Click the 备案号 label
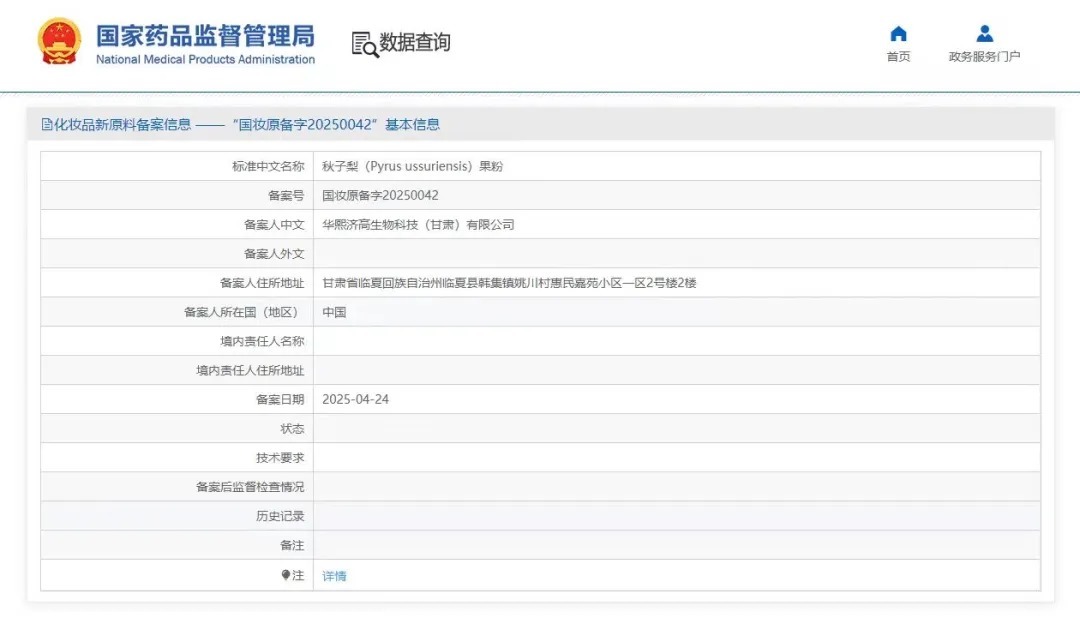 pos(286,196)
